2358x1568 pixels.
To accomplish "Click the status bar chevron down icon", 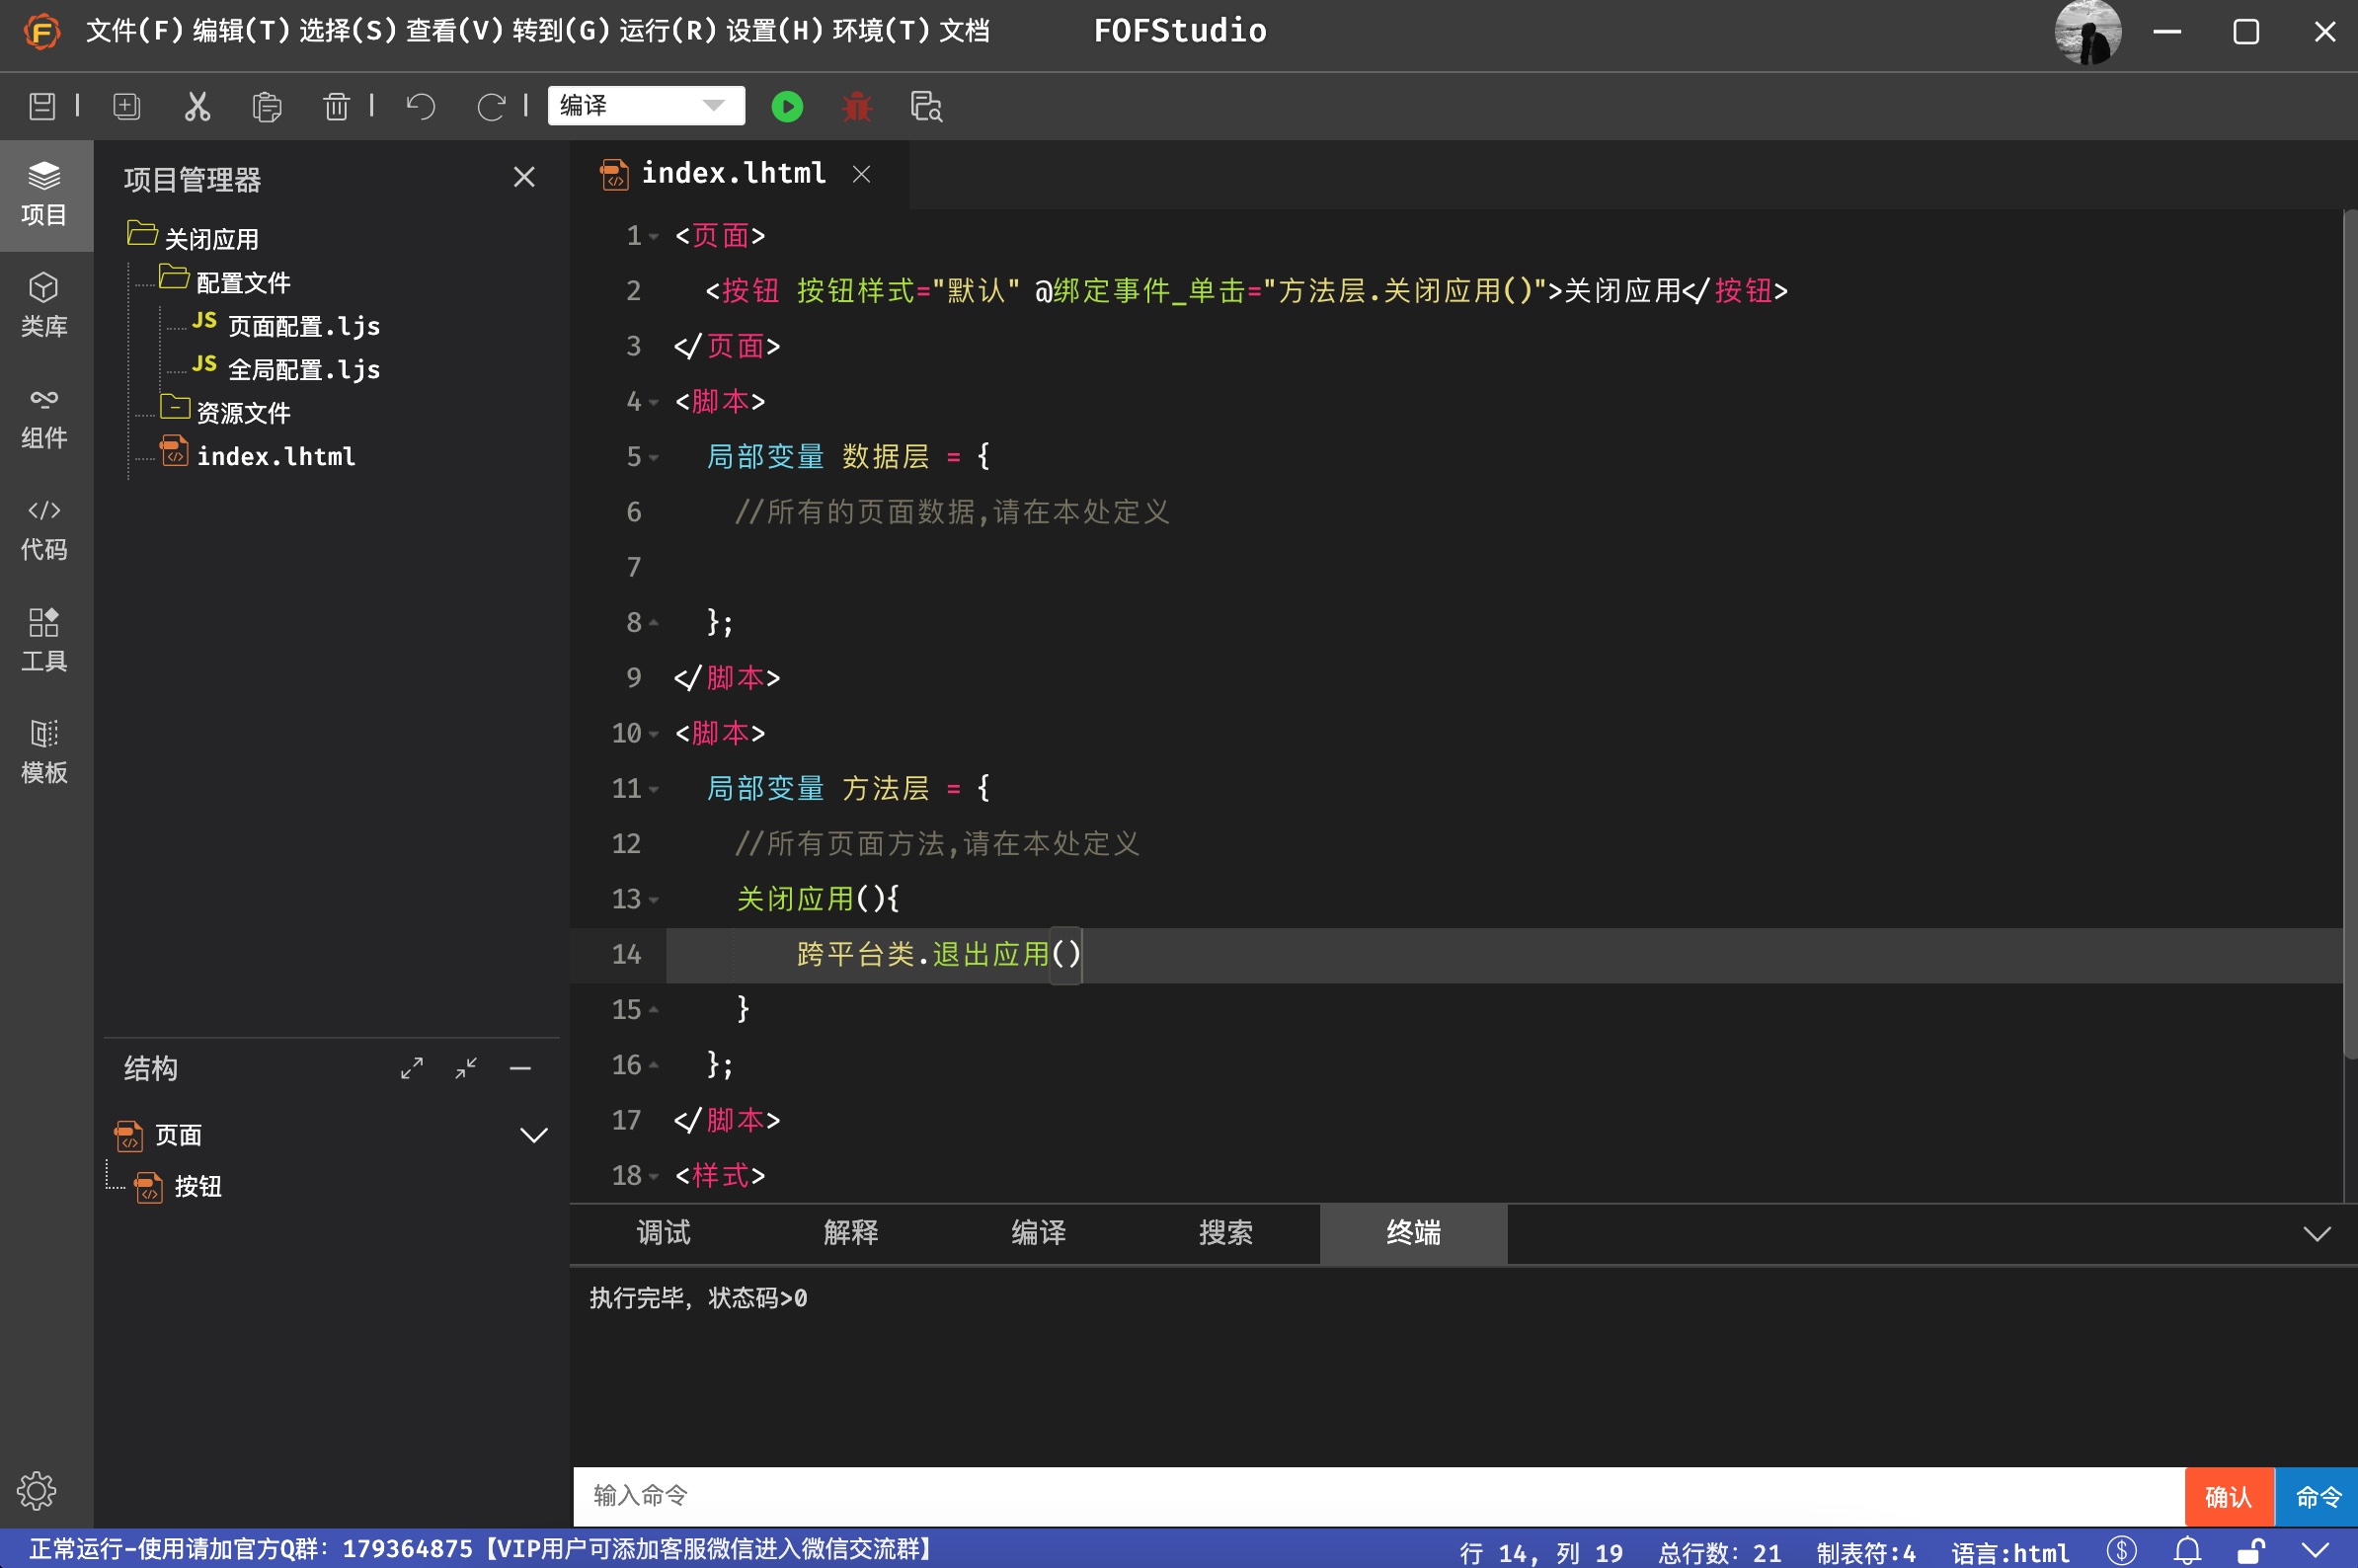I will click(2316, 1551).
